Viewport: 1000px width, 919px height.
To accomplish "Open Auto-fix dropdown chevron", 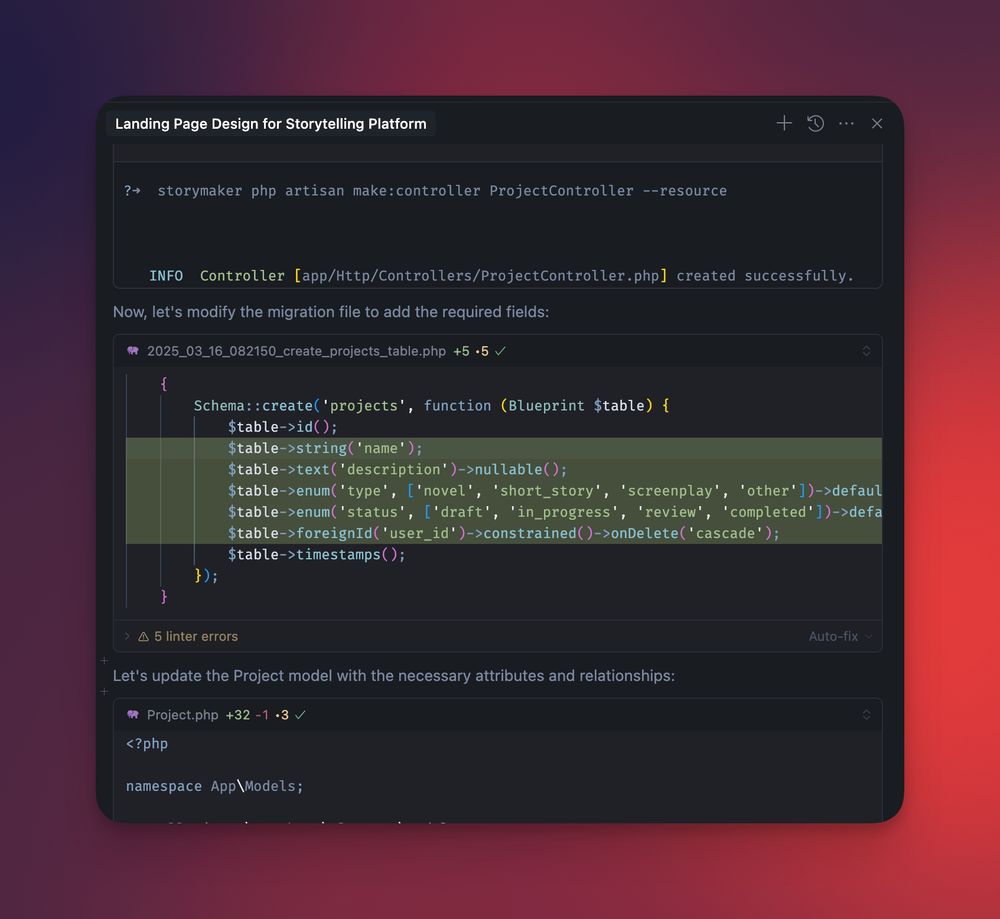I will (868, 636).
